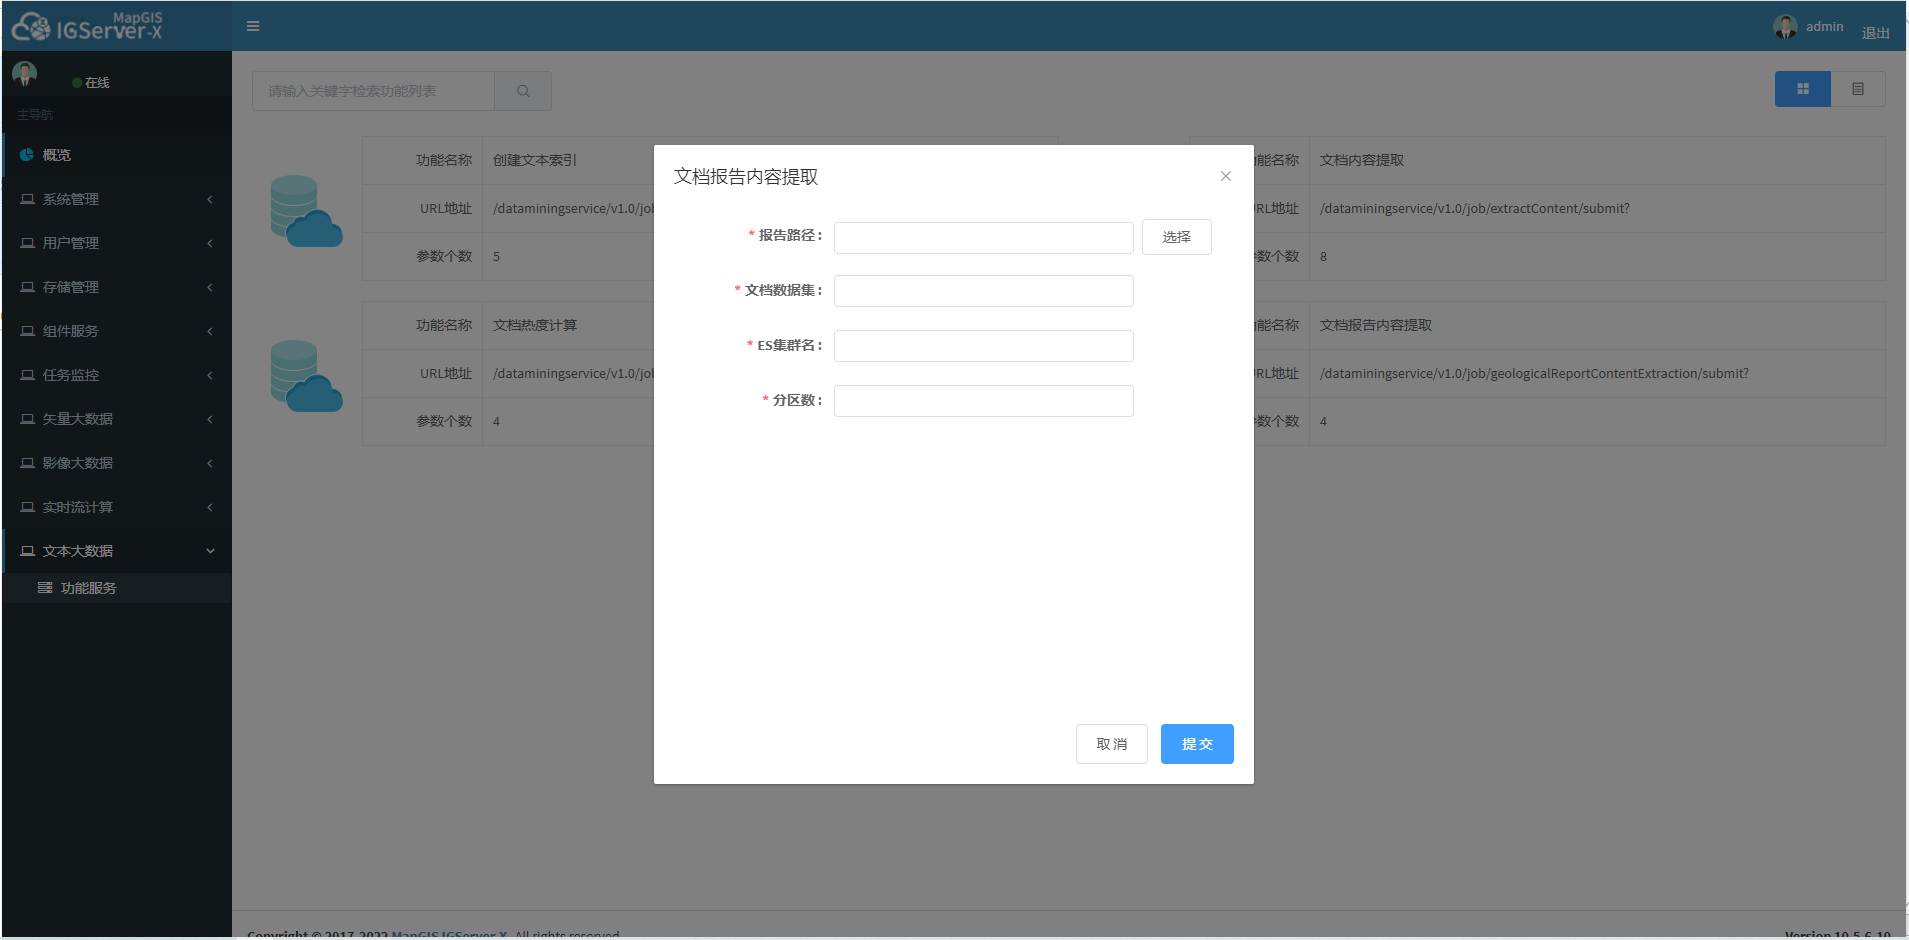Focus the 报告路径 input field

click(x=984, y=238)
